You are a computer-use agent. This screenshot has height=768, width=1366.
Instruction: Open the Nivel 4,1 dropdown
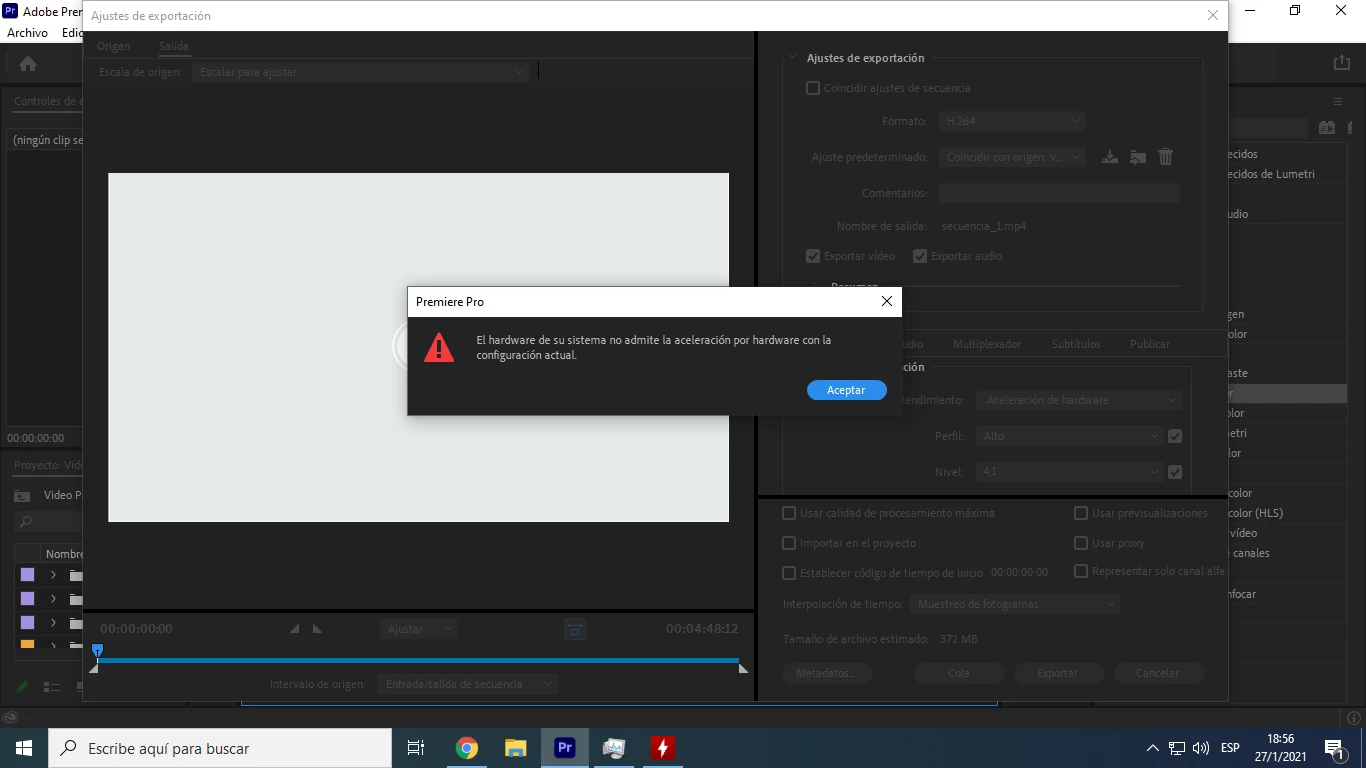point(1070,472)
